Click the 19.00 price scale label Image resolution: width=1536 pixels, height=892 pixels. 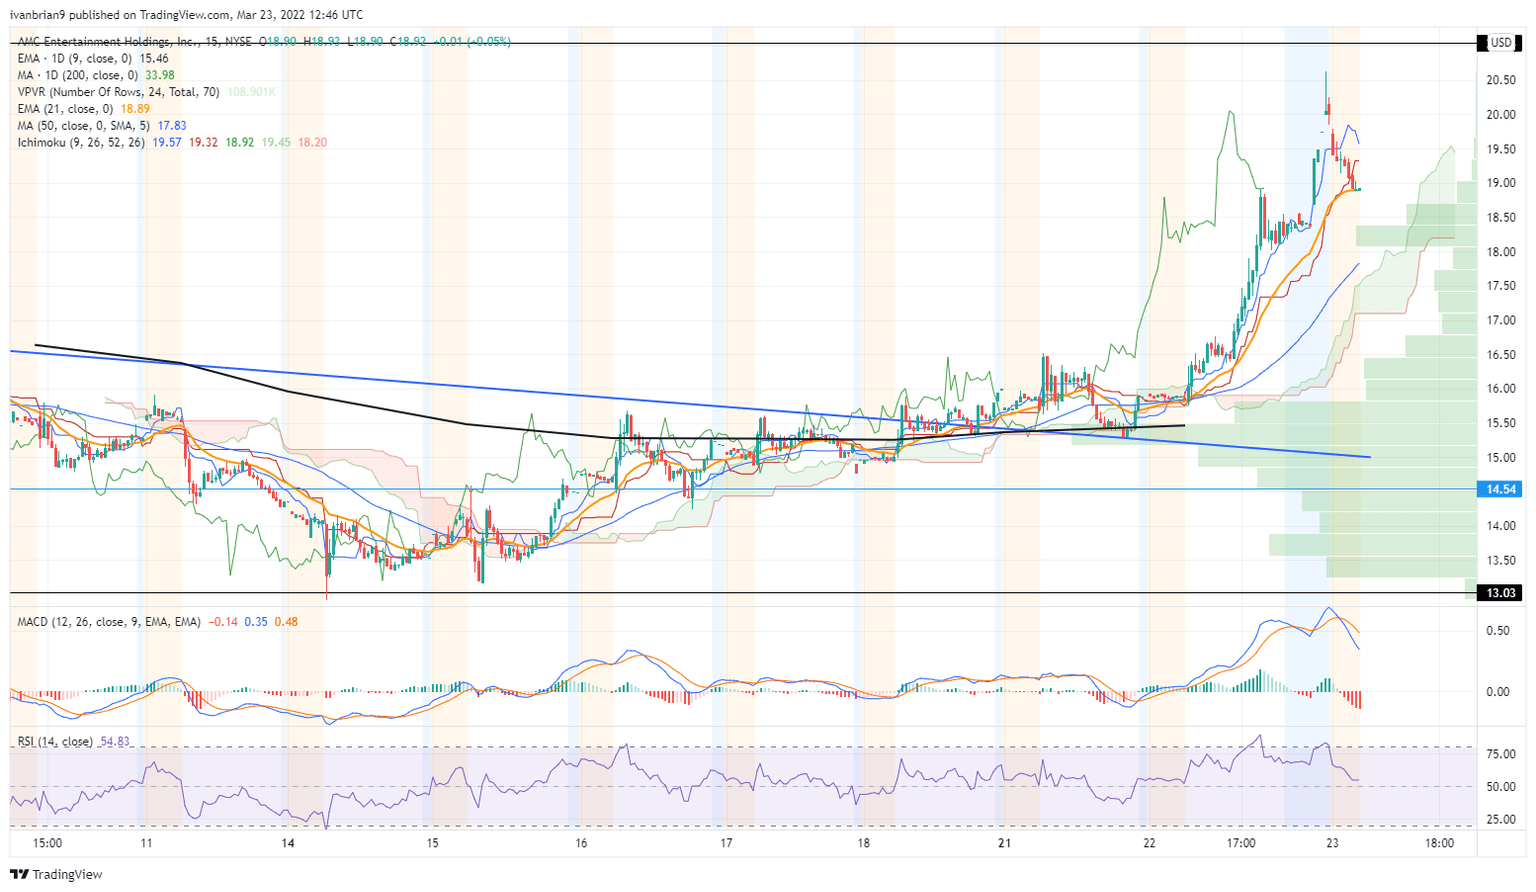click(1499, 184)
